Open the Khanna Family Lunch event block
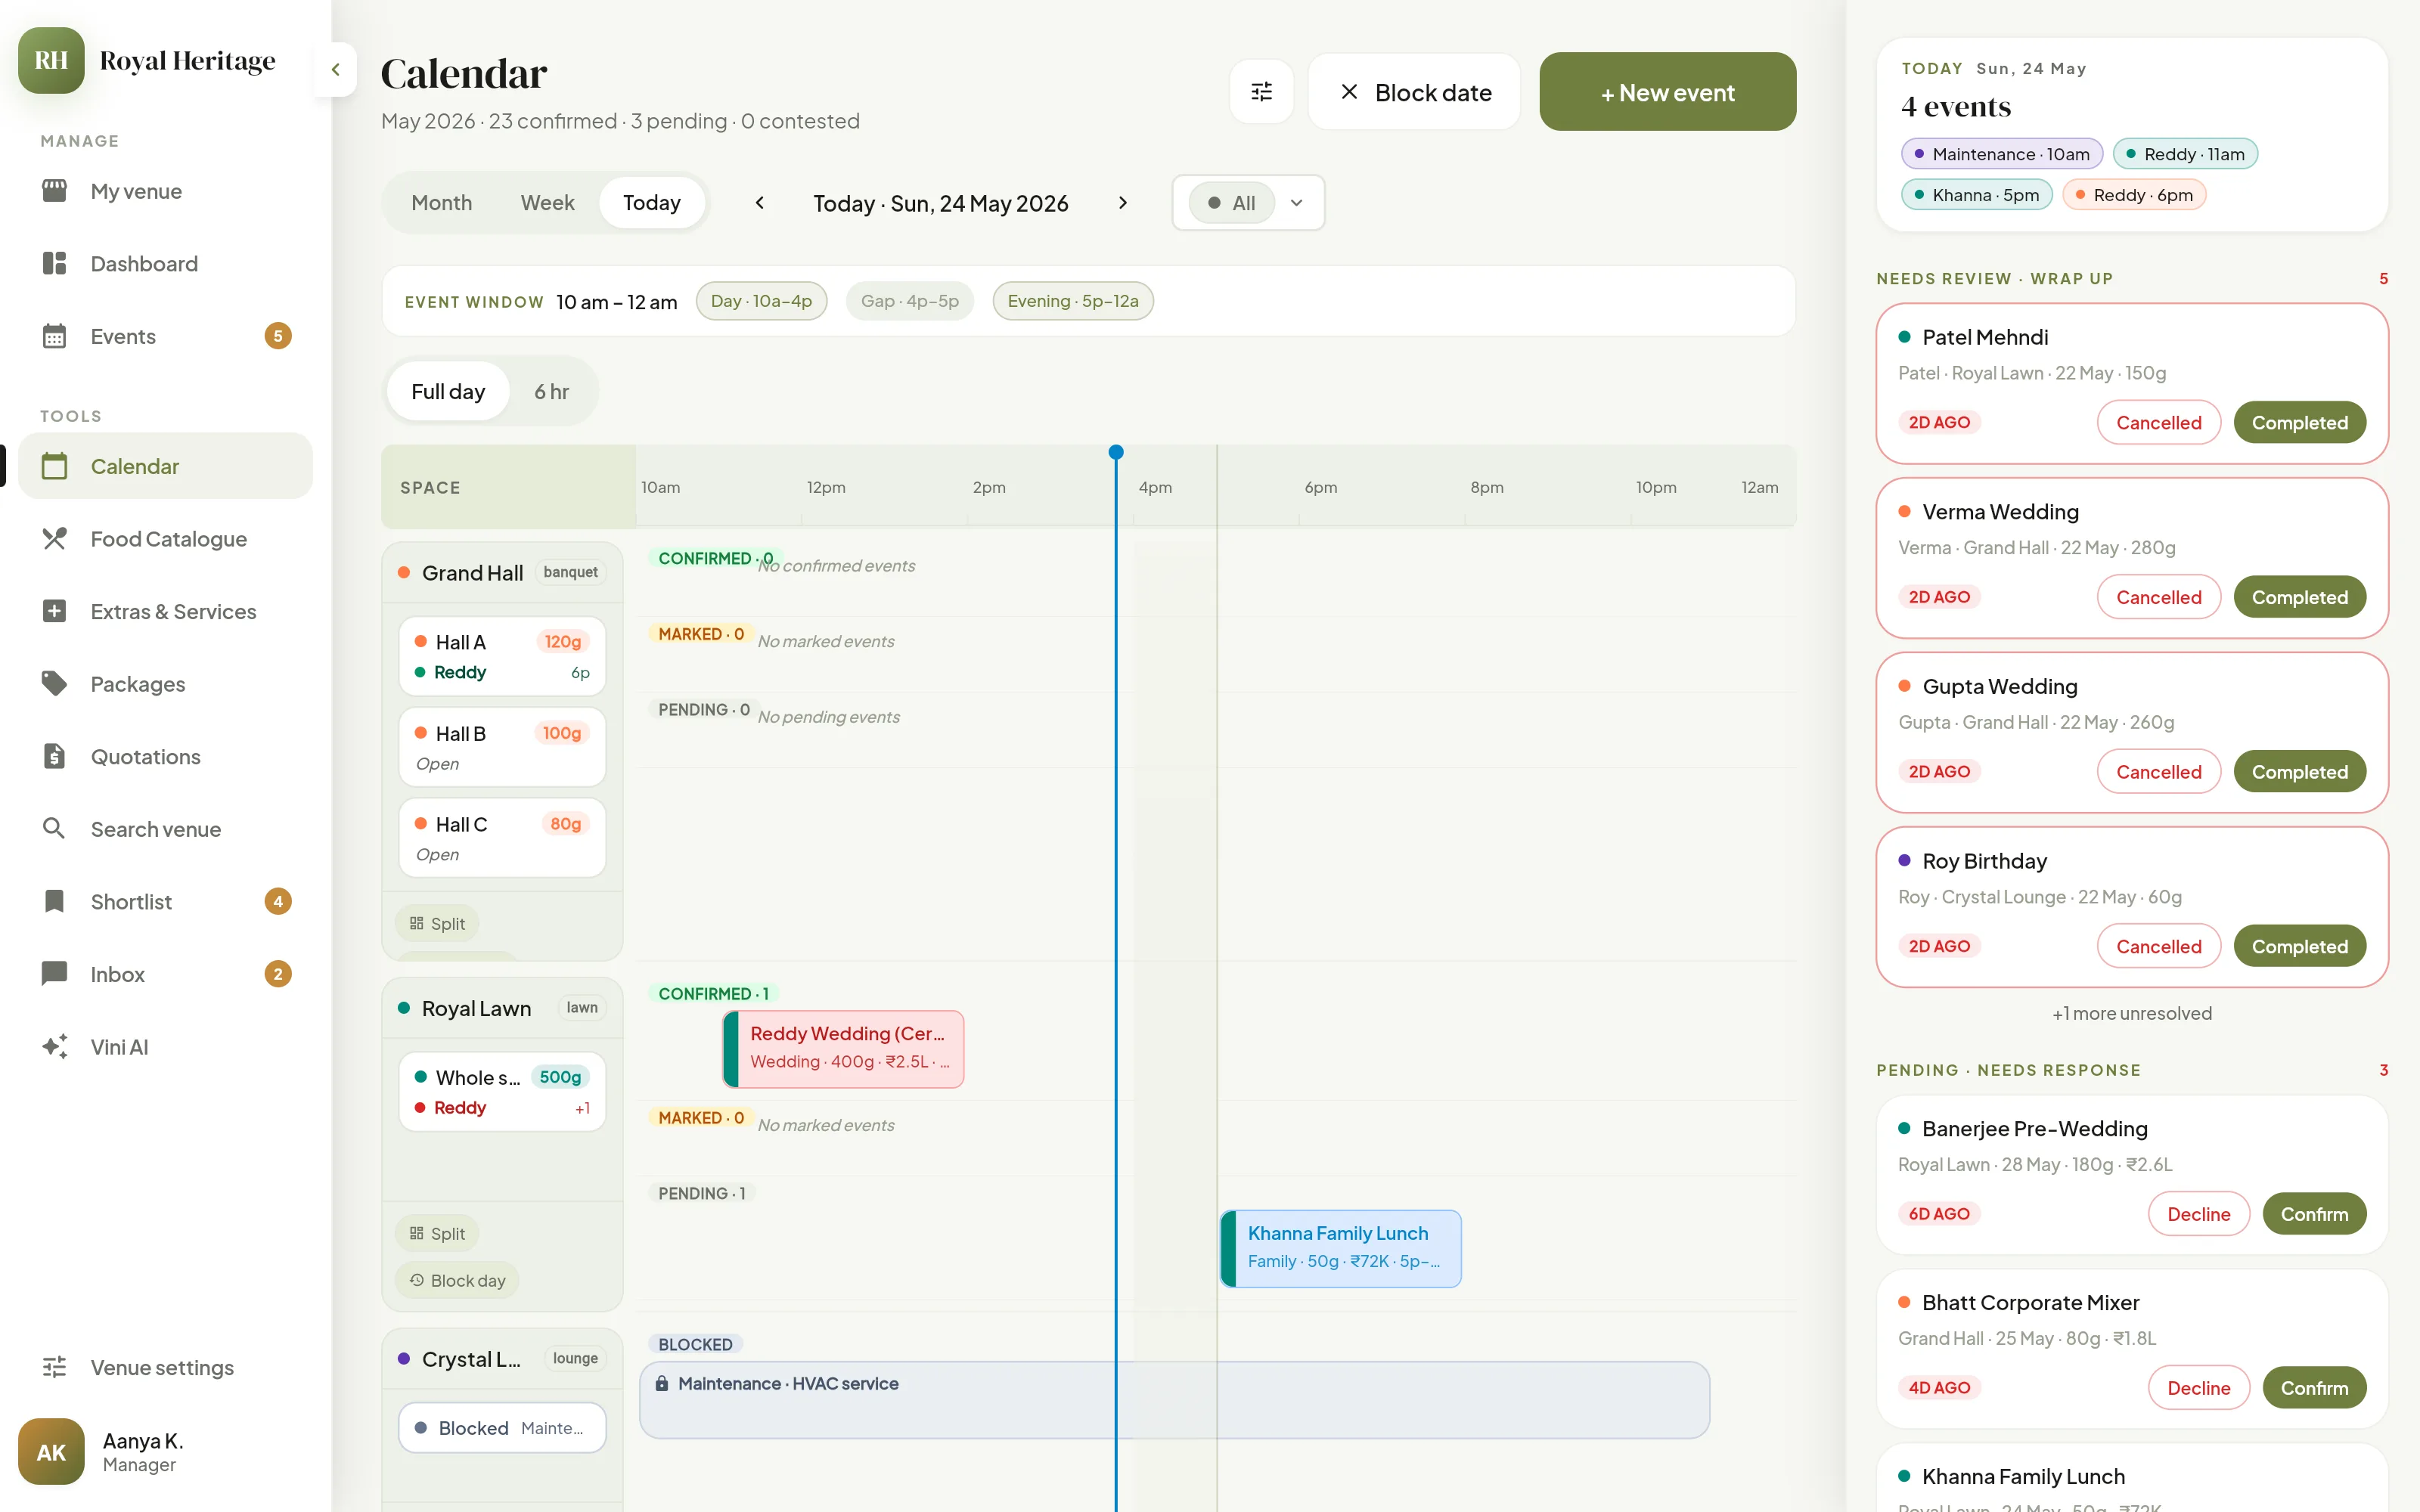This screenshot has width=2420, height=1512. [1341, 1248]
